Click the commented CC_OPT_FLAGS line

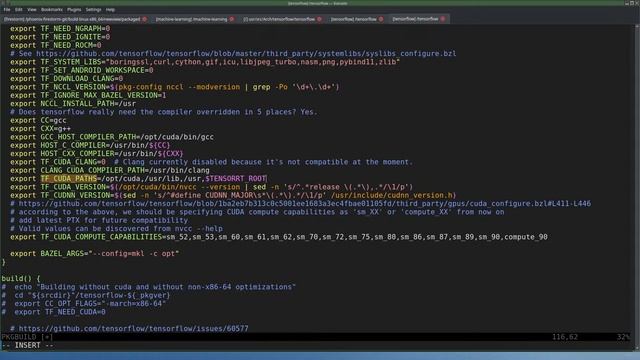click(x=84, y=303)
